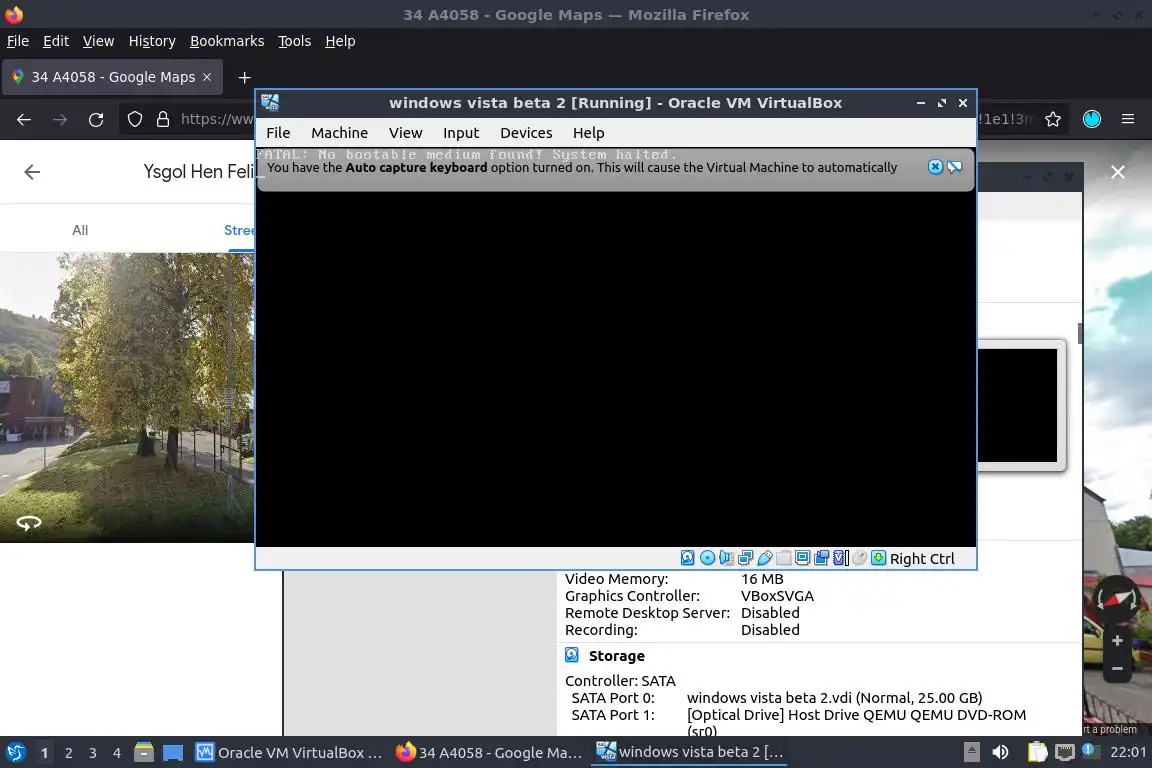The image size is (1152, 768).
Task: Click the site security padlock icon
Action: (x=163, y=119)
